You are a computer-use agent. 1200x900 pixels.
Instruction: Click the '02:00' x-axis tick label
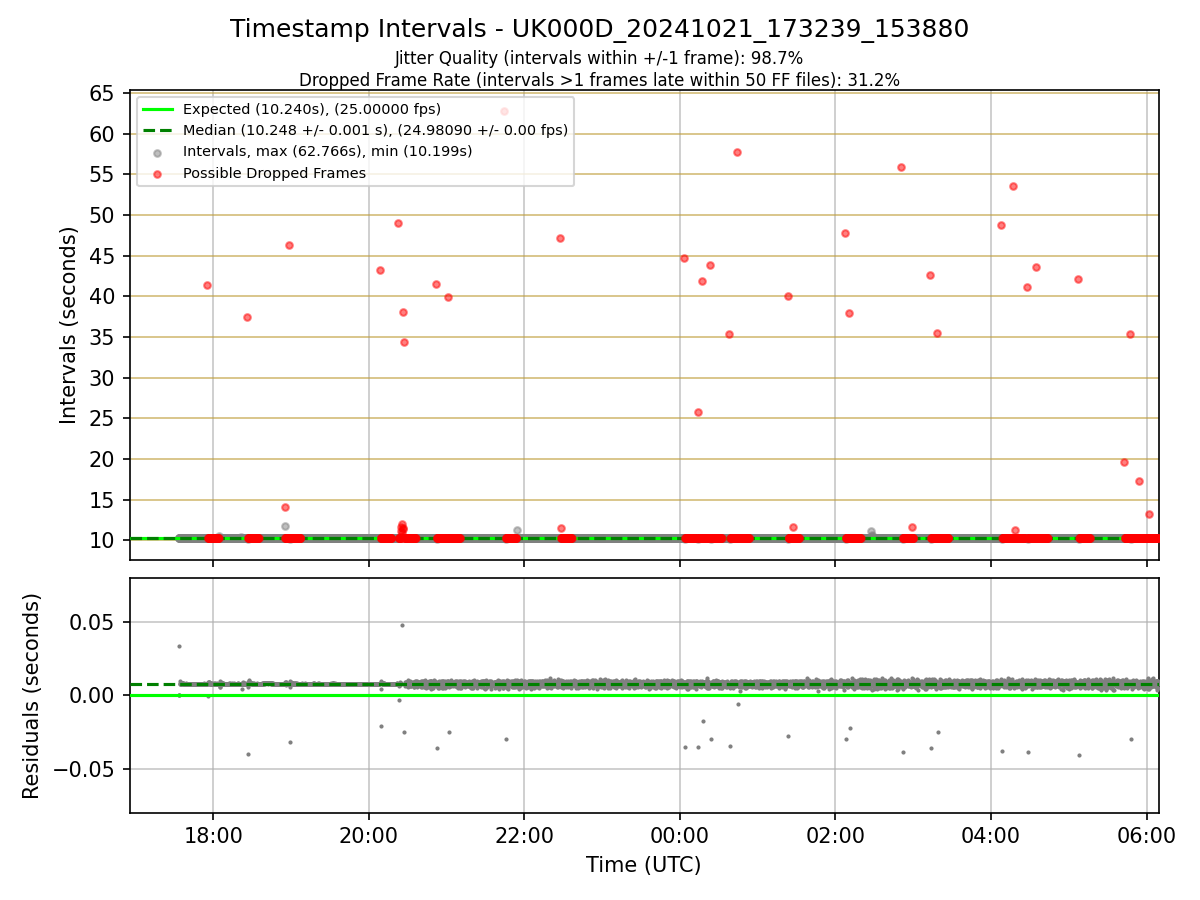tap(835, 836)
